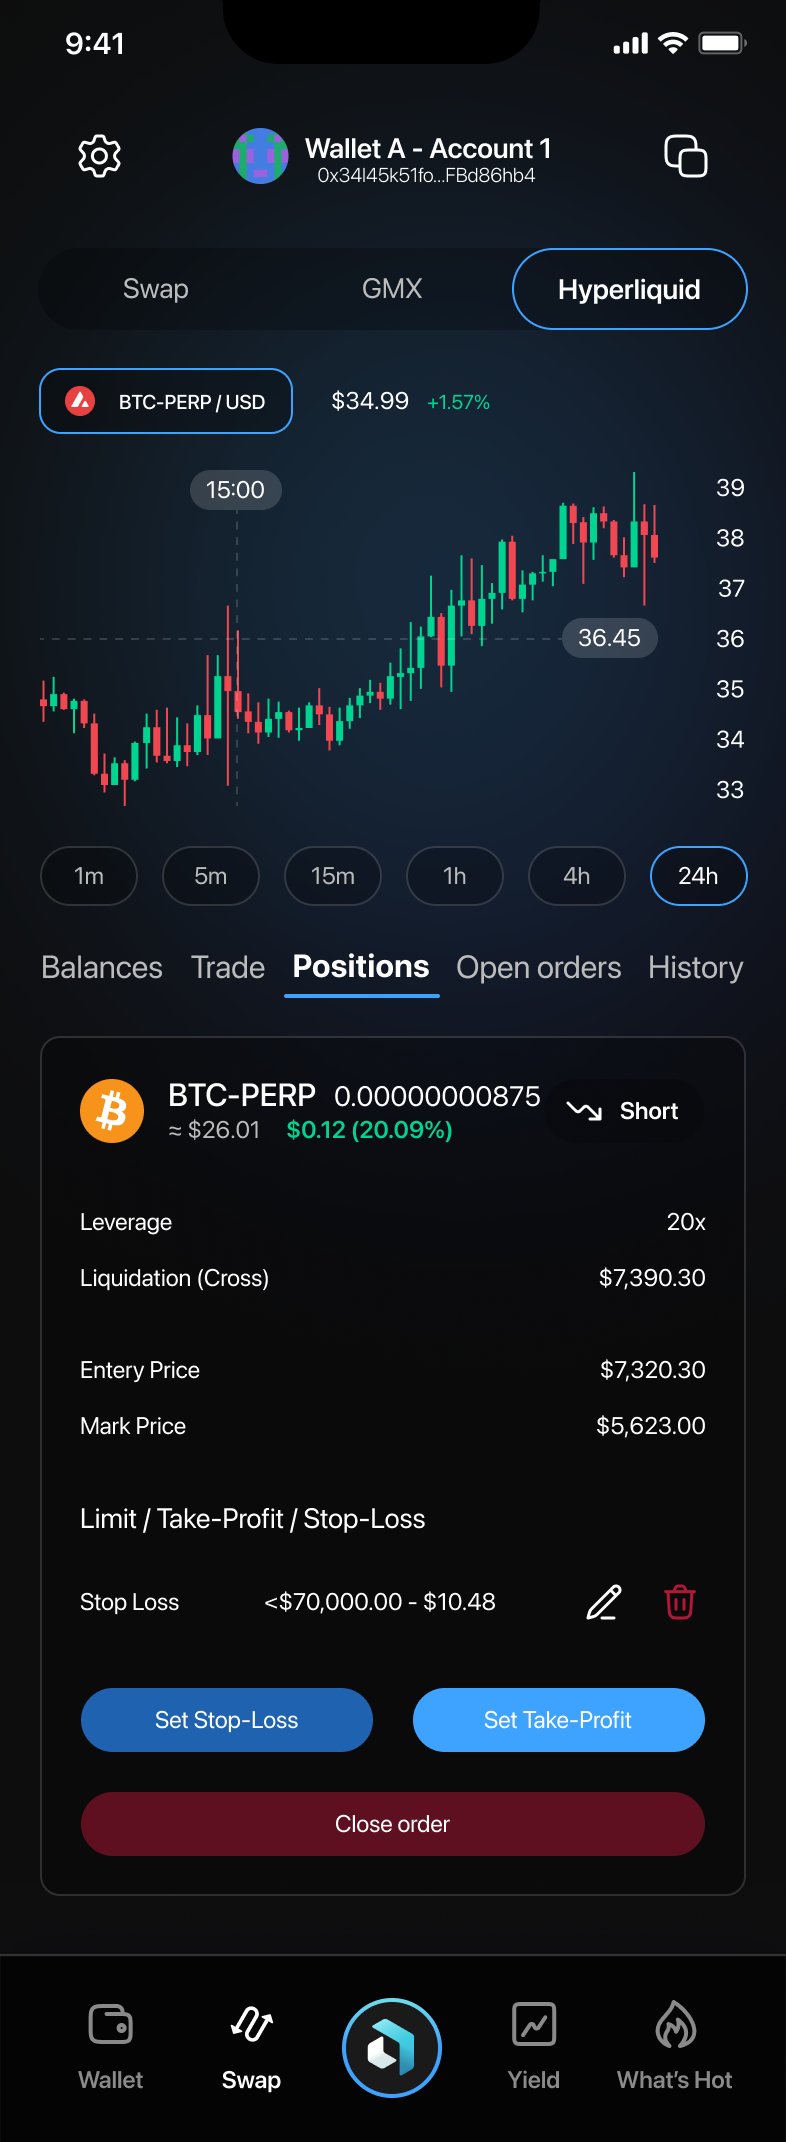Switch to the Swap mode
Screen dimensions: 786x2142
[x=156, y=289]
